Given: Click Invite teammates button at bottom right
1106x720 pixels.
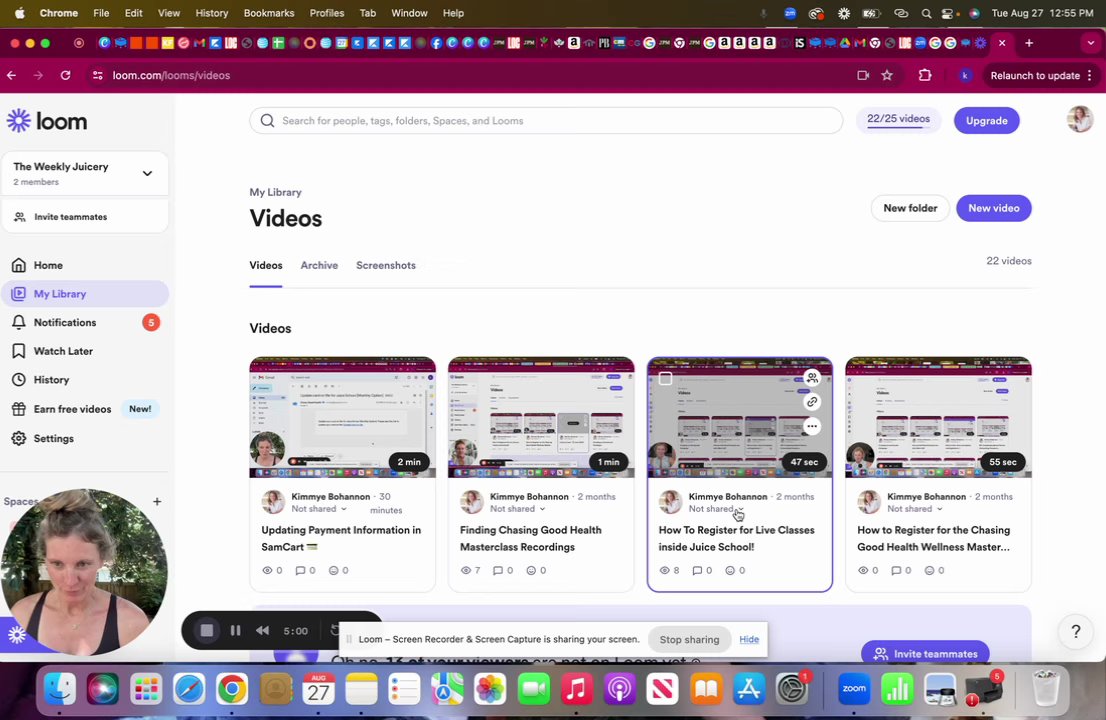Looking at the screenshot, I should (x=925, y=653).
